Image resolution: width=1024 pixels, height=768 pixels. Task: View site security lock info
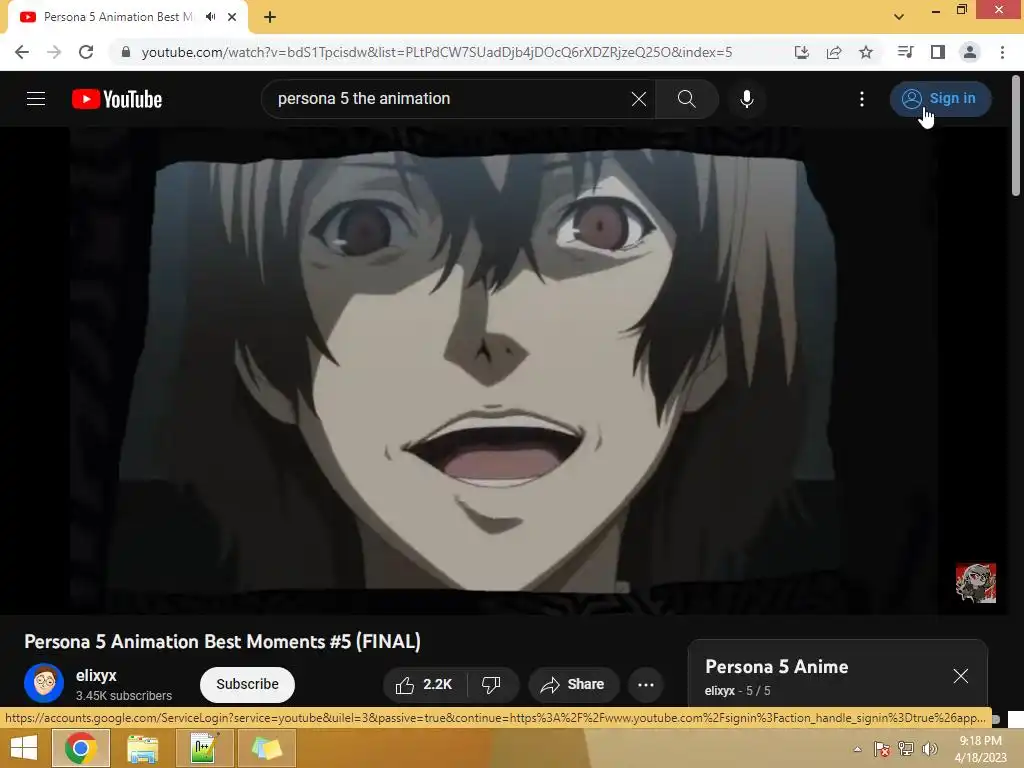126,52
